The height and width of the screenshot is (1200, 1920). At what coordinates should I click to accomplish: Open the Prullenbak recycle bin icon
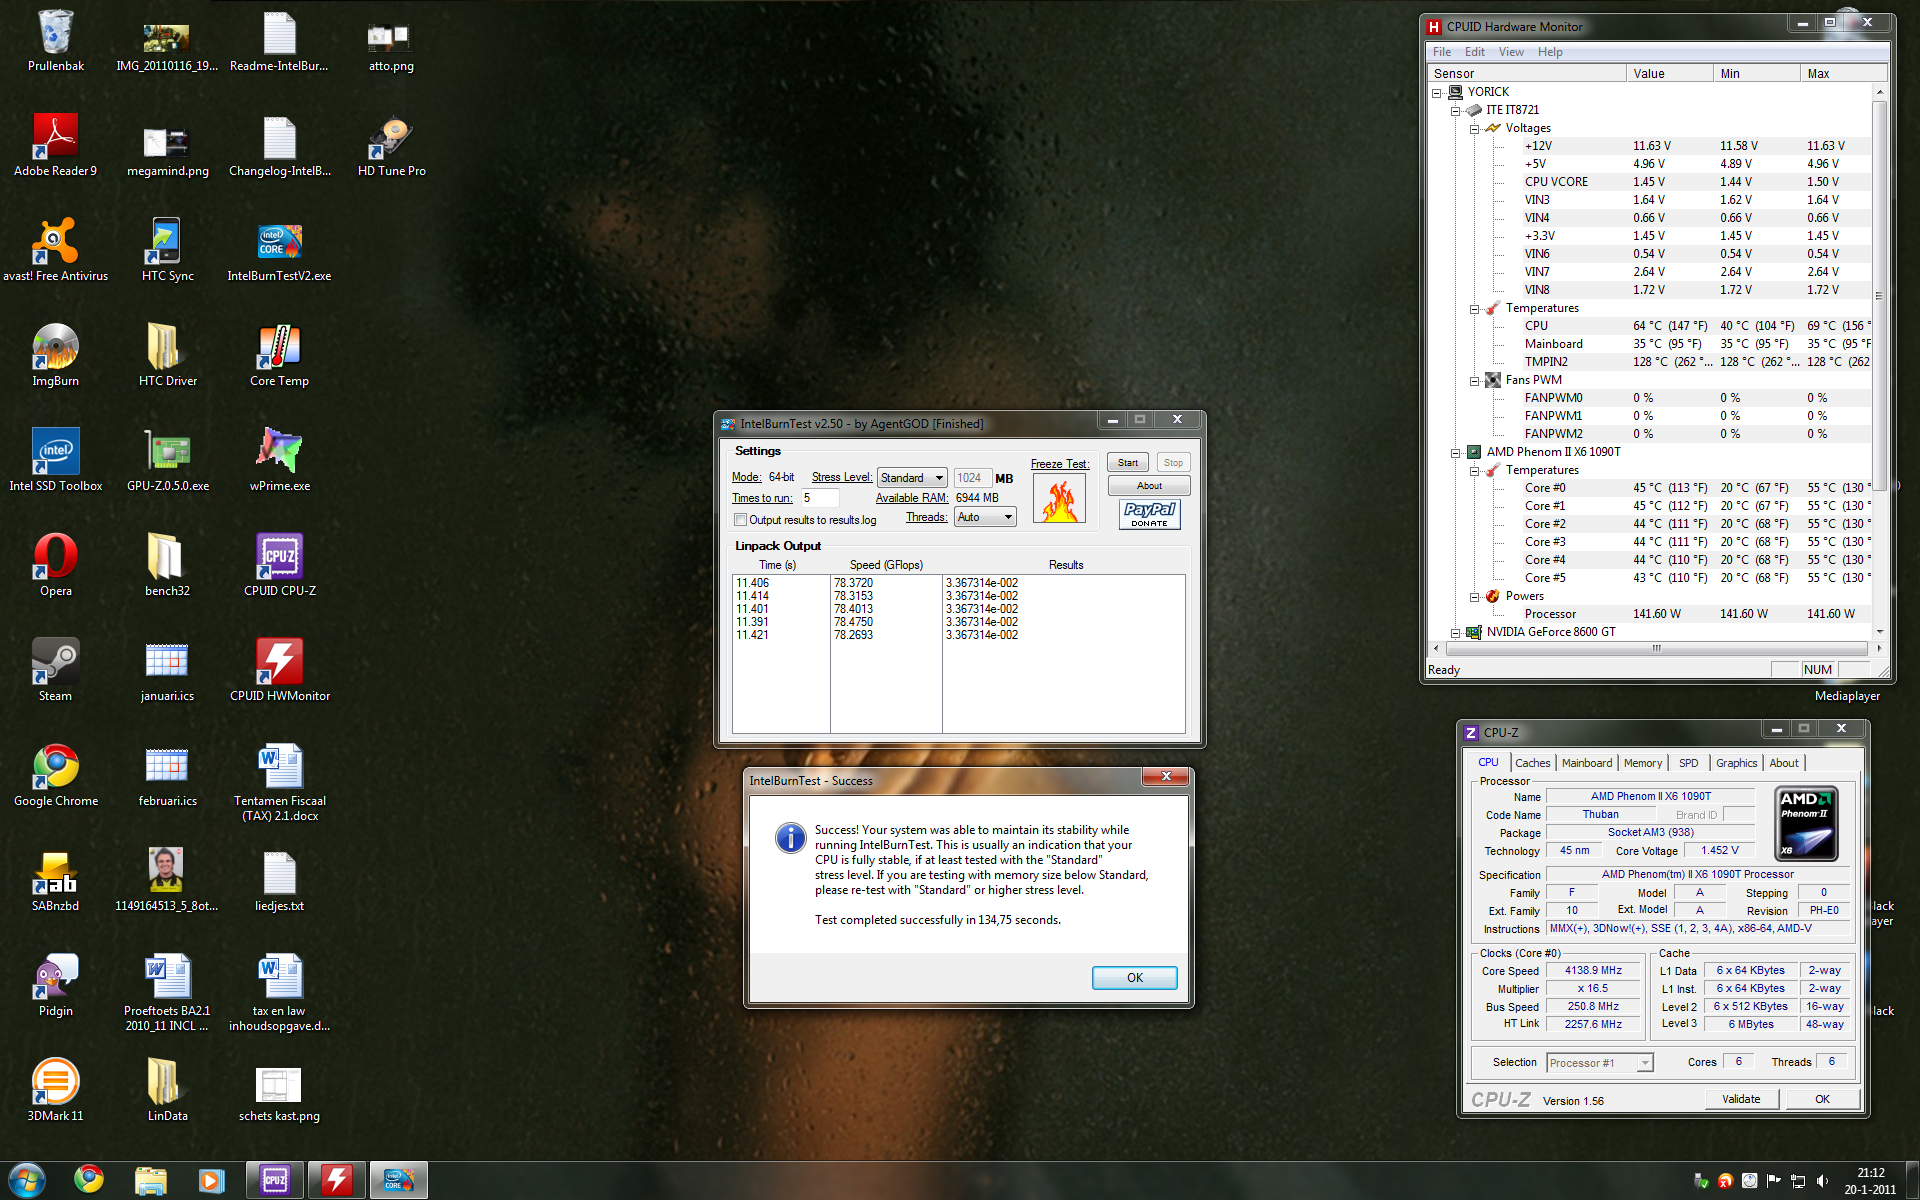pyautogui.click(x=56, y=40)
